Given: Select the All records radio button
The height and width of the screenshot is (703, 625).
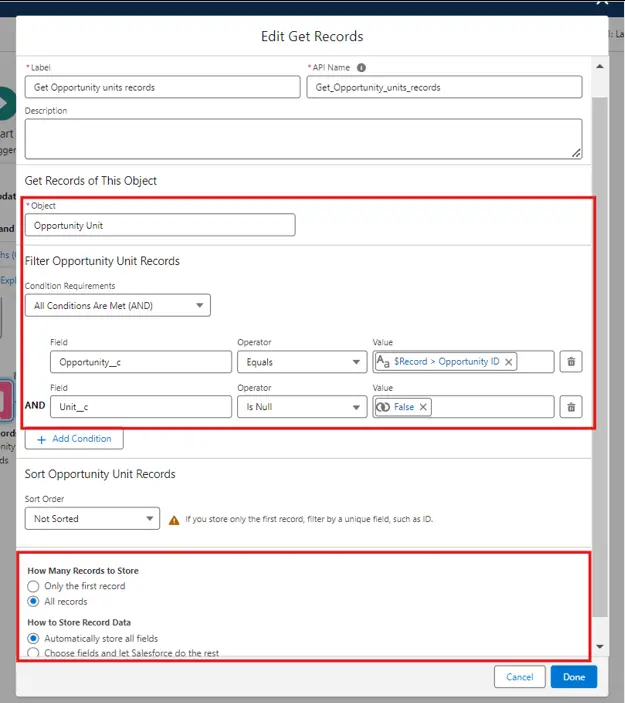Looking at the screenshot, I should pos(34,602).
